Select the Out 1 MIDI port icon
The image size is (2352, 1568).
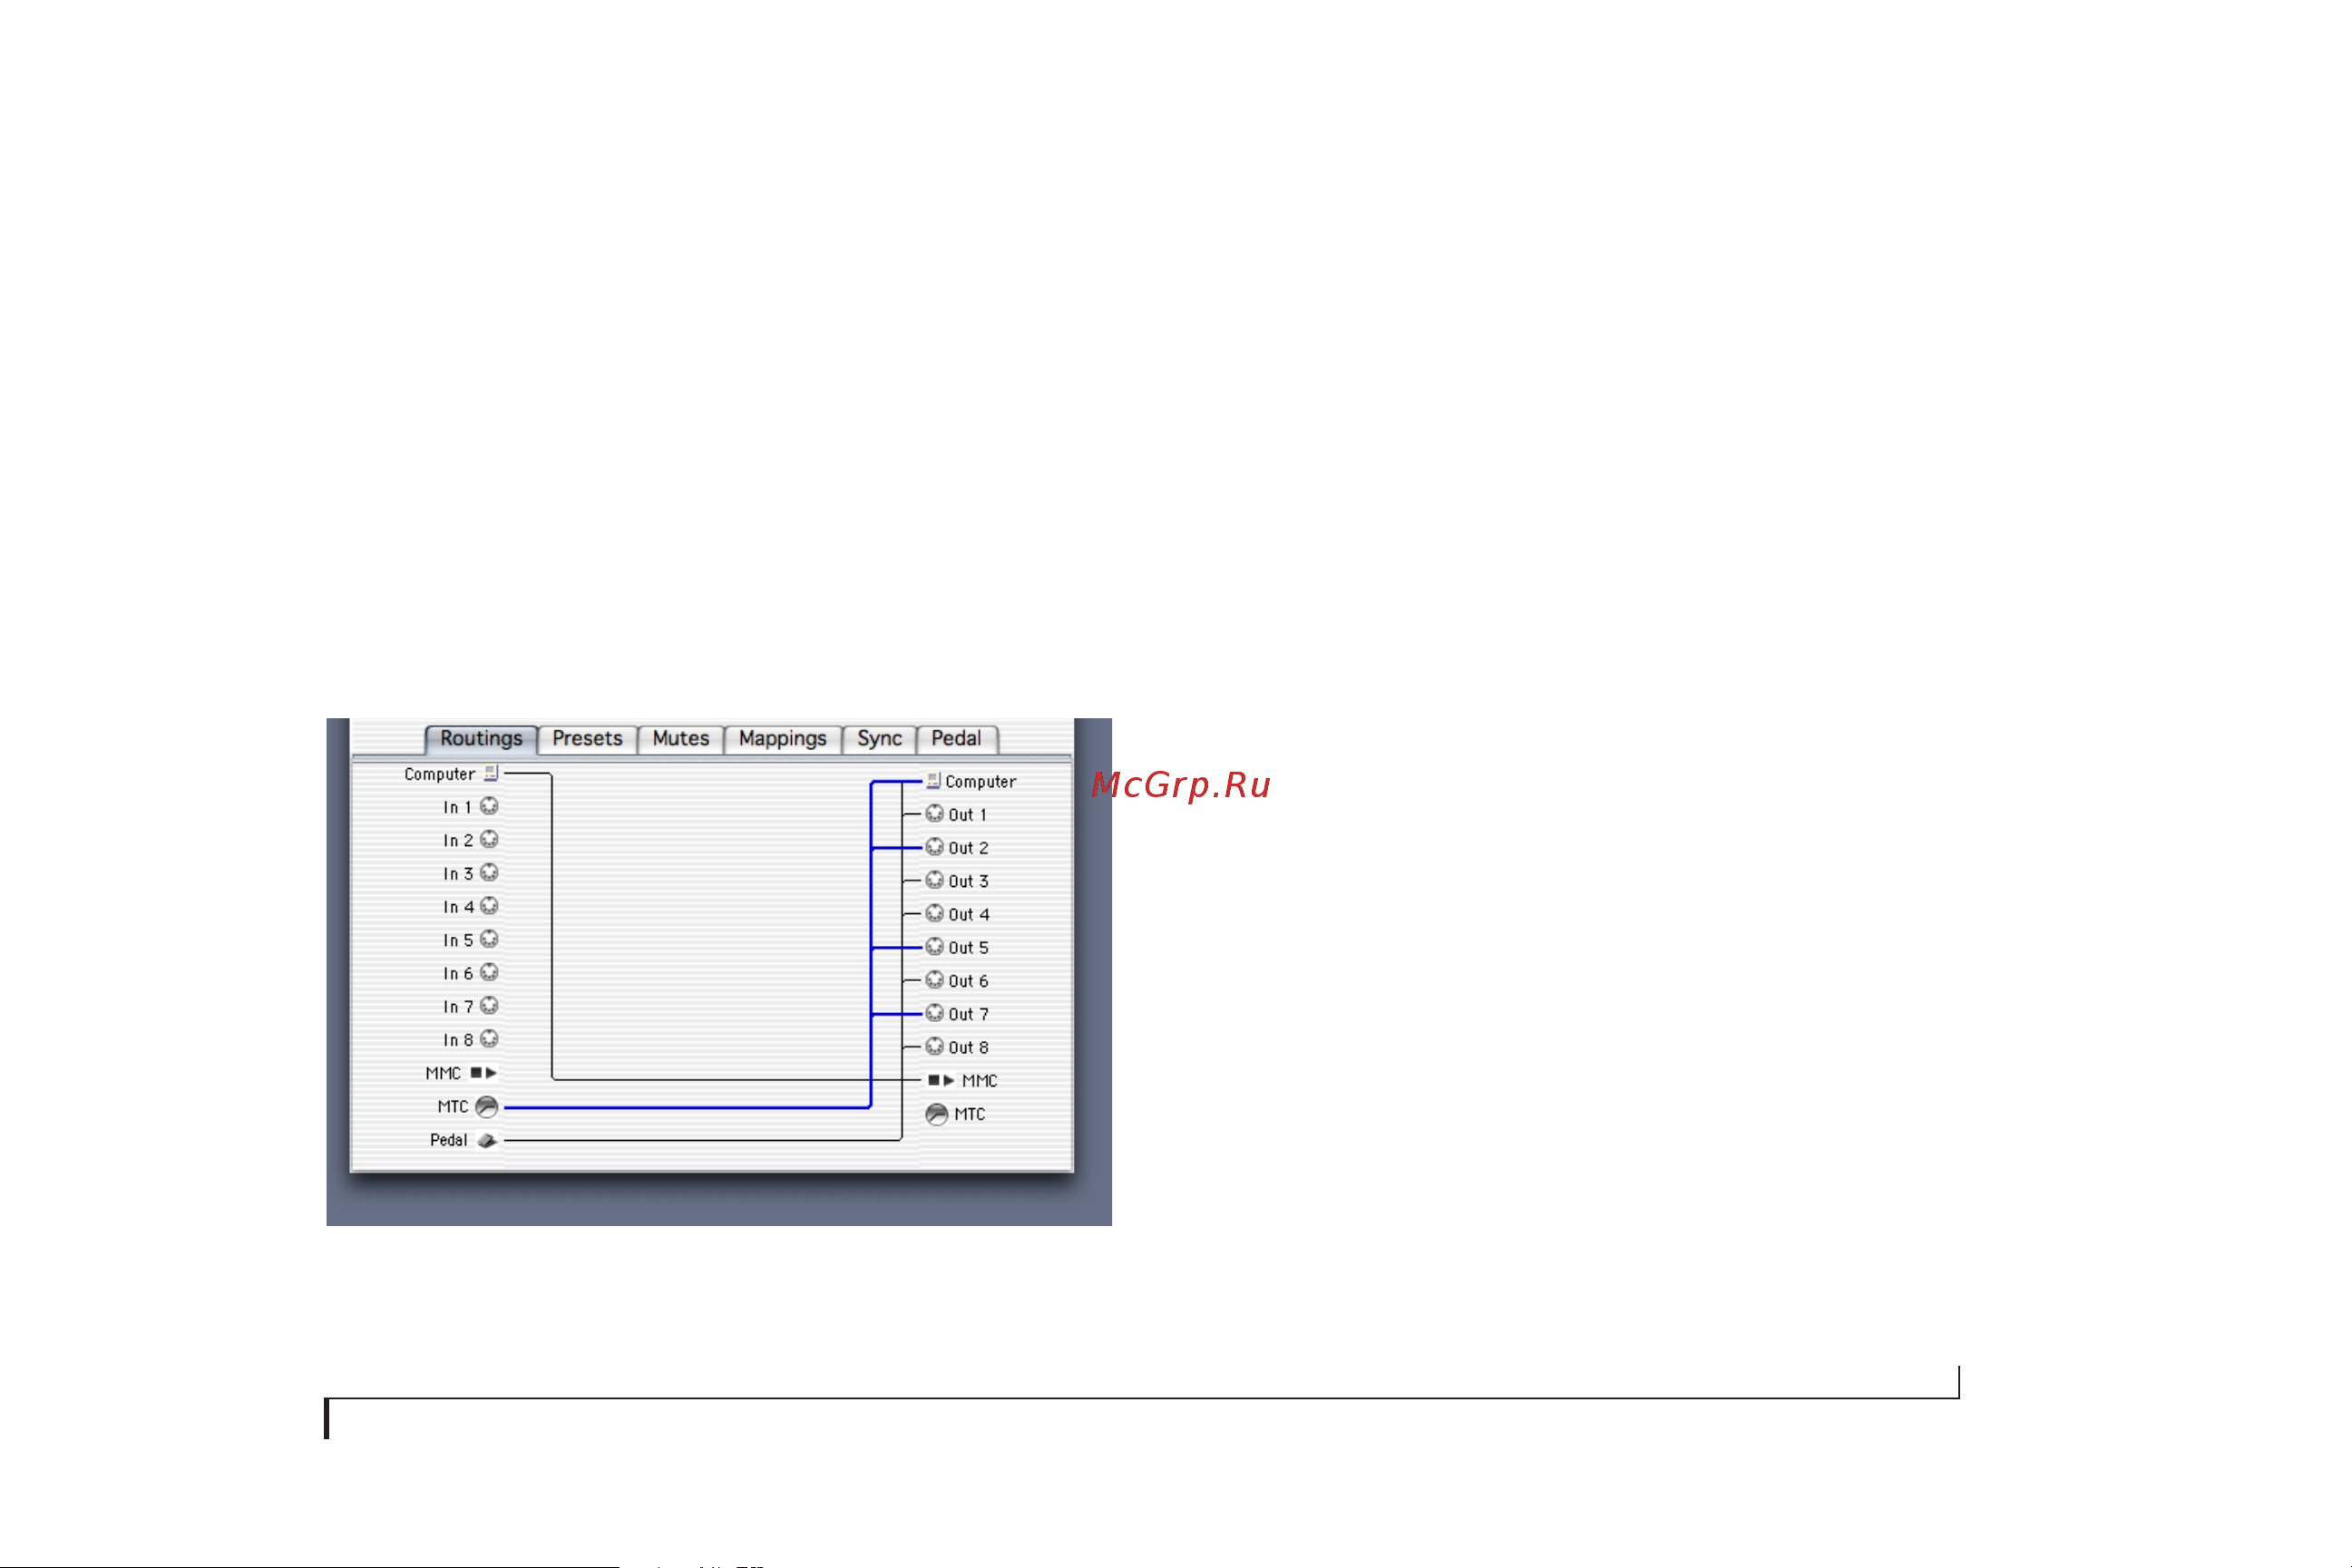coord(935,814)
